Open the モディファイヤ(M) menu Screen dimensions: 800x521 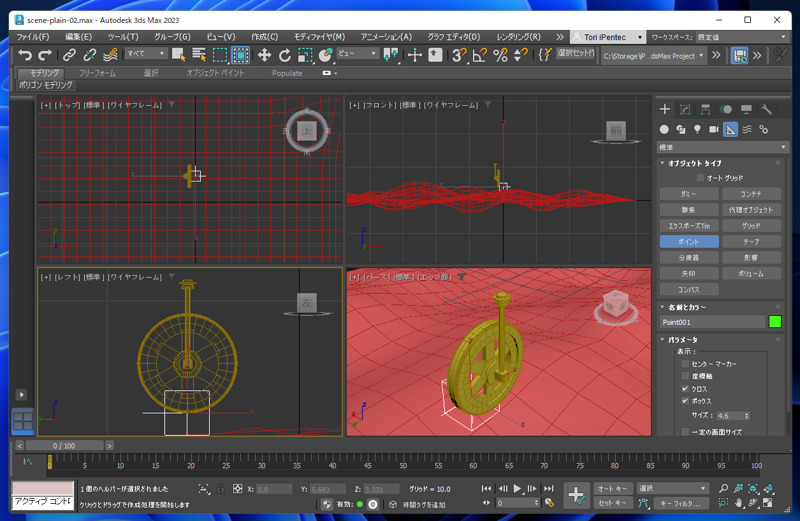click(x=319, y=37)
